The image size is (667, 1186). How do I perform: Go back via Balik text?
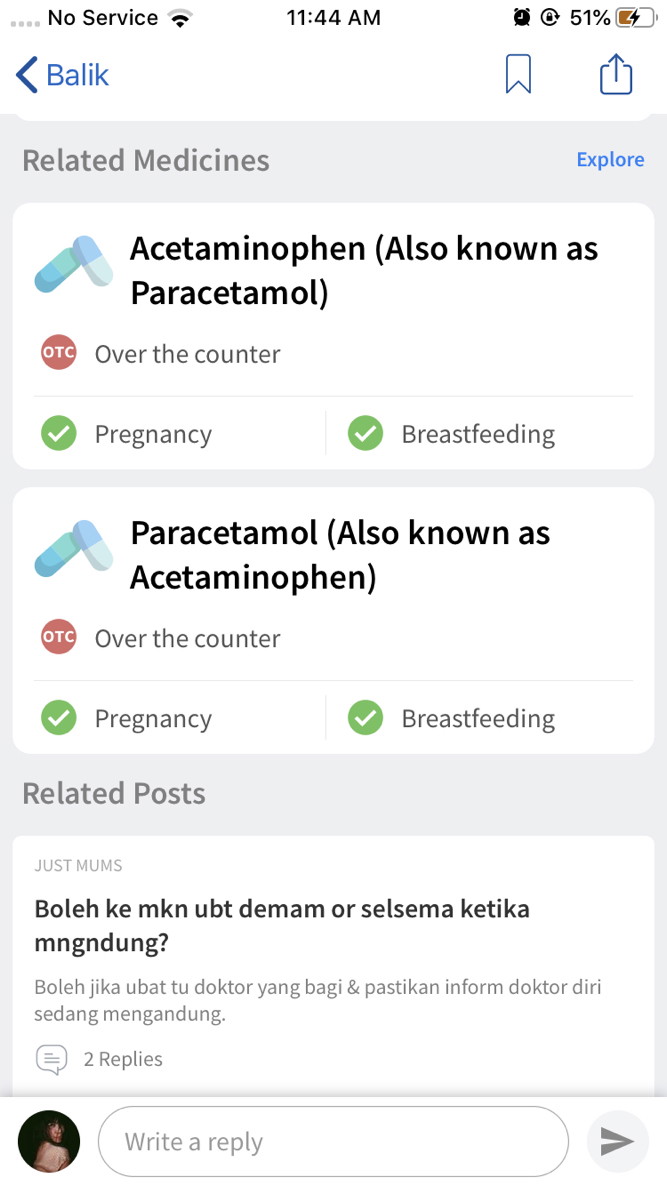tap(78, 75)
